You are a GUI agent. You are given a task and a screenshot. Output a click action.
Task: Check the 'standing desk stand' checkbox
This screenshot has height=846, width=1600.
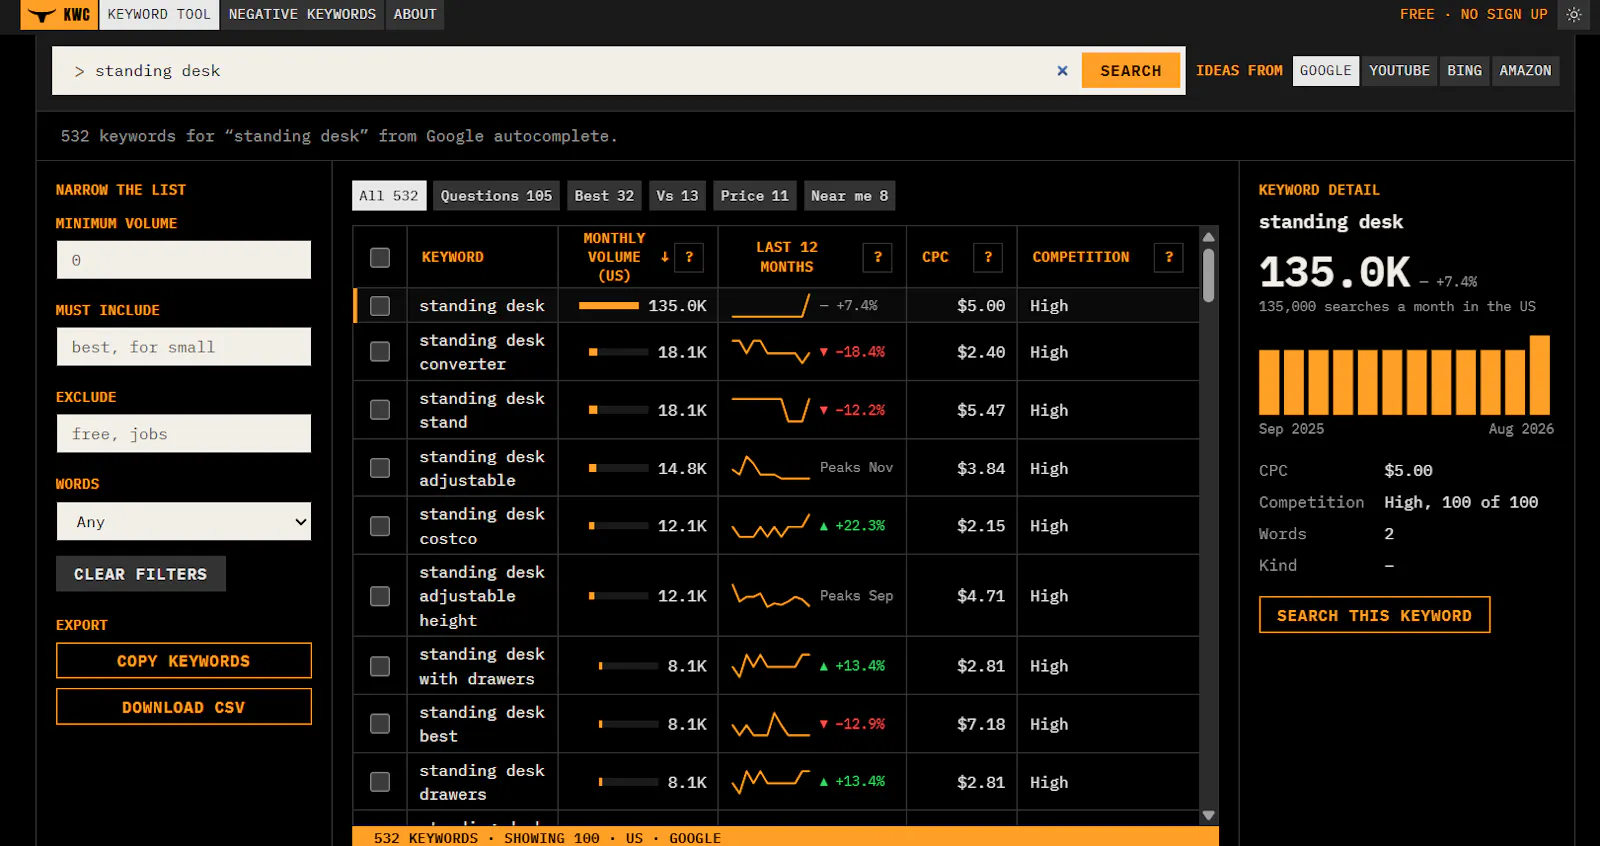coord(380,410)
